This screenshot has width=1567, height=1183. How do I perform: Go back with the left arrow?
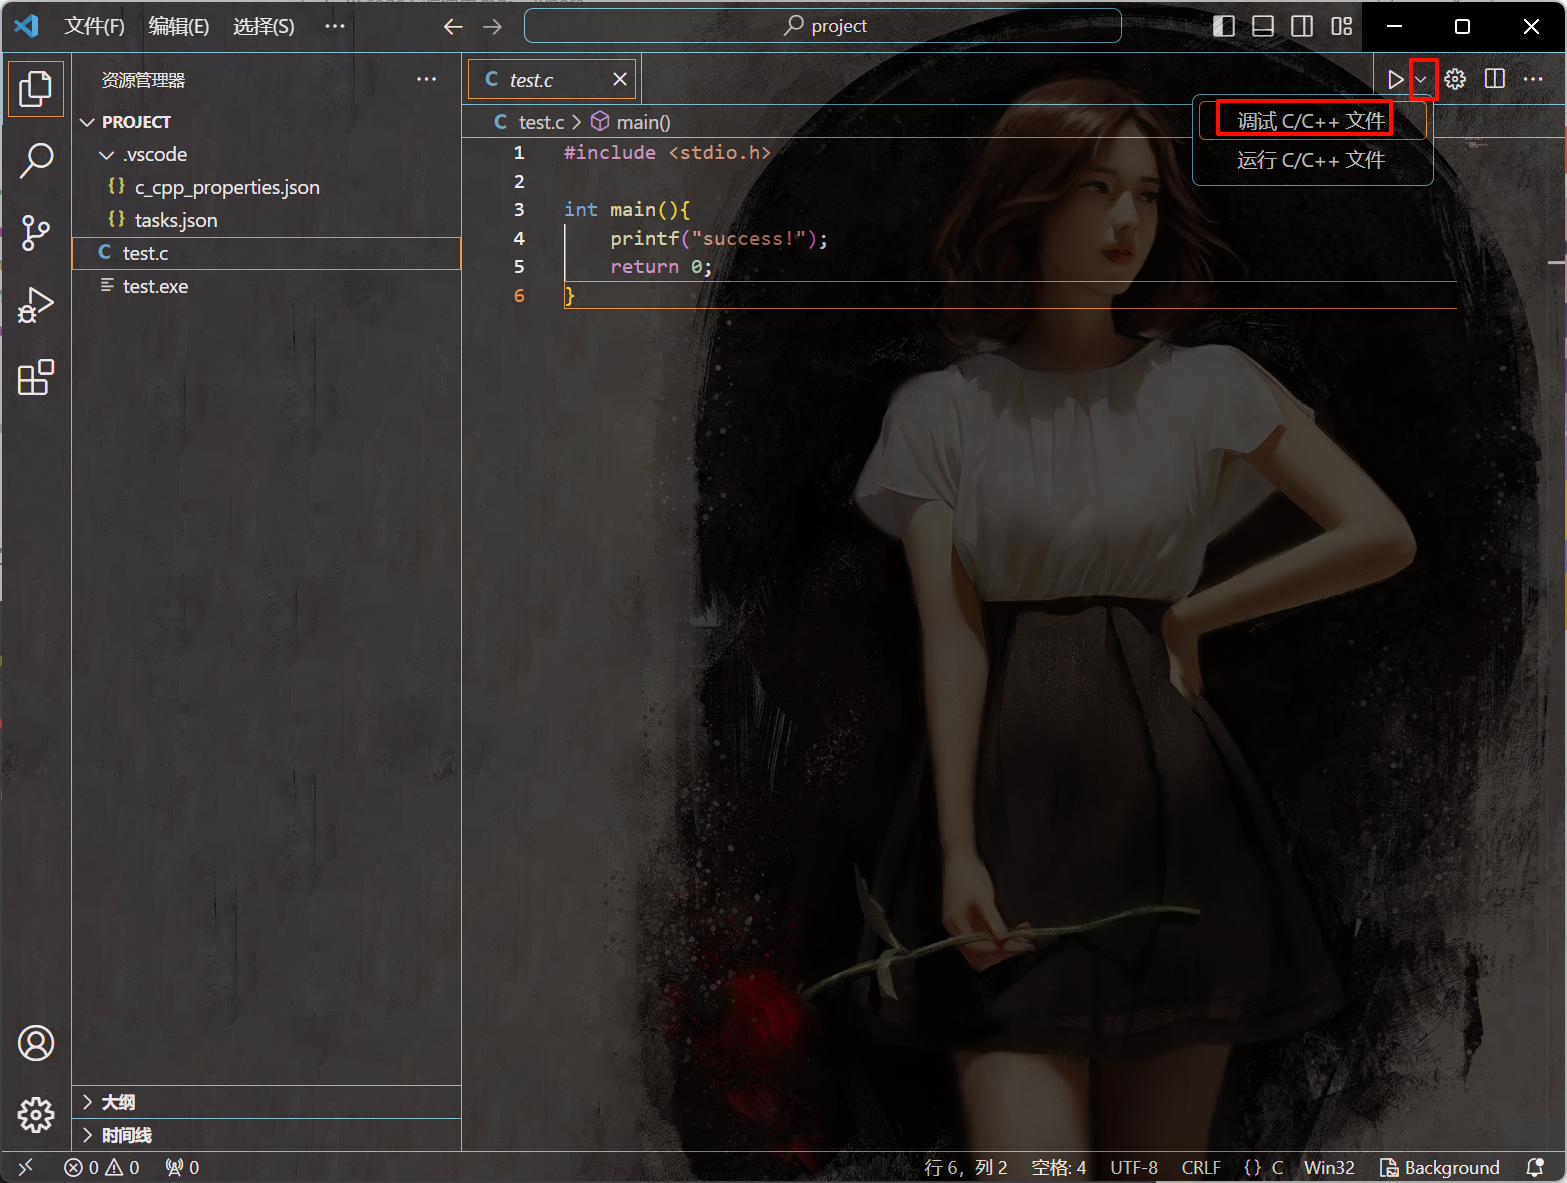point(453,27)
